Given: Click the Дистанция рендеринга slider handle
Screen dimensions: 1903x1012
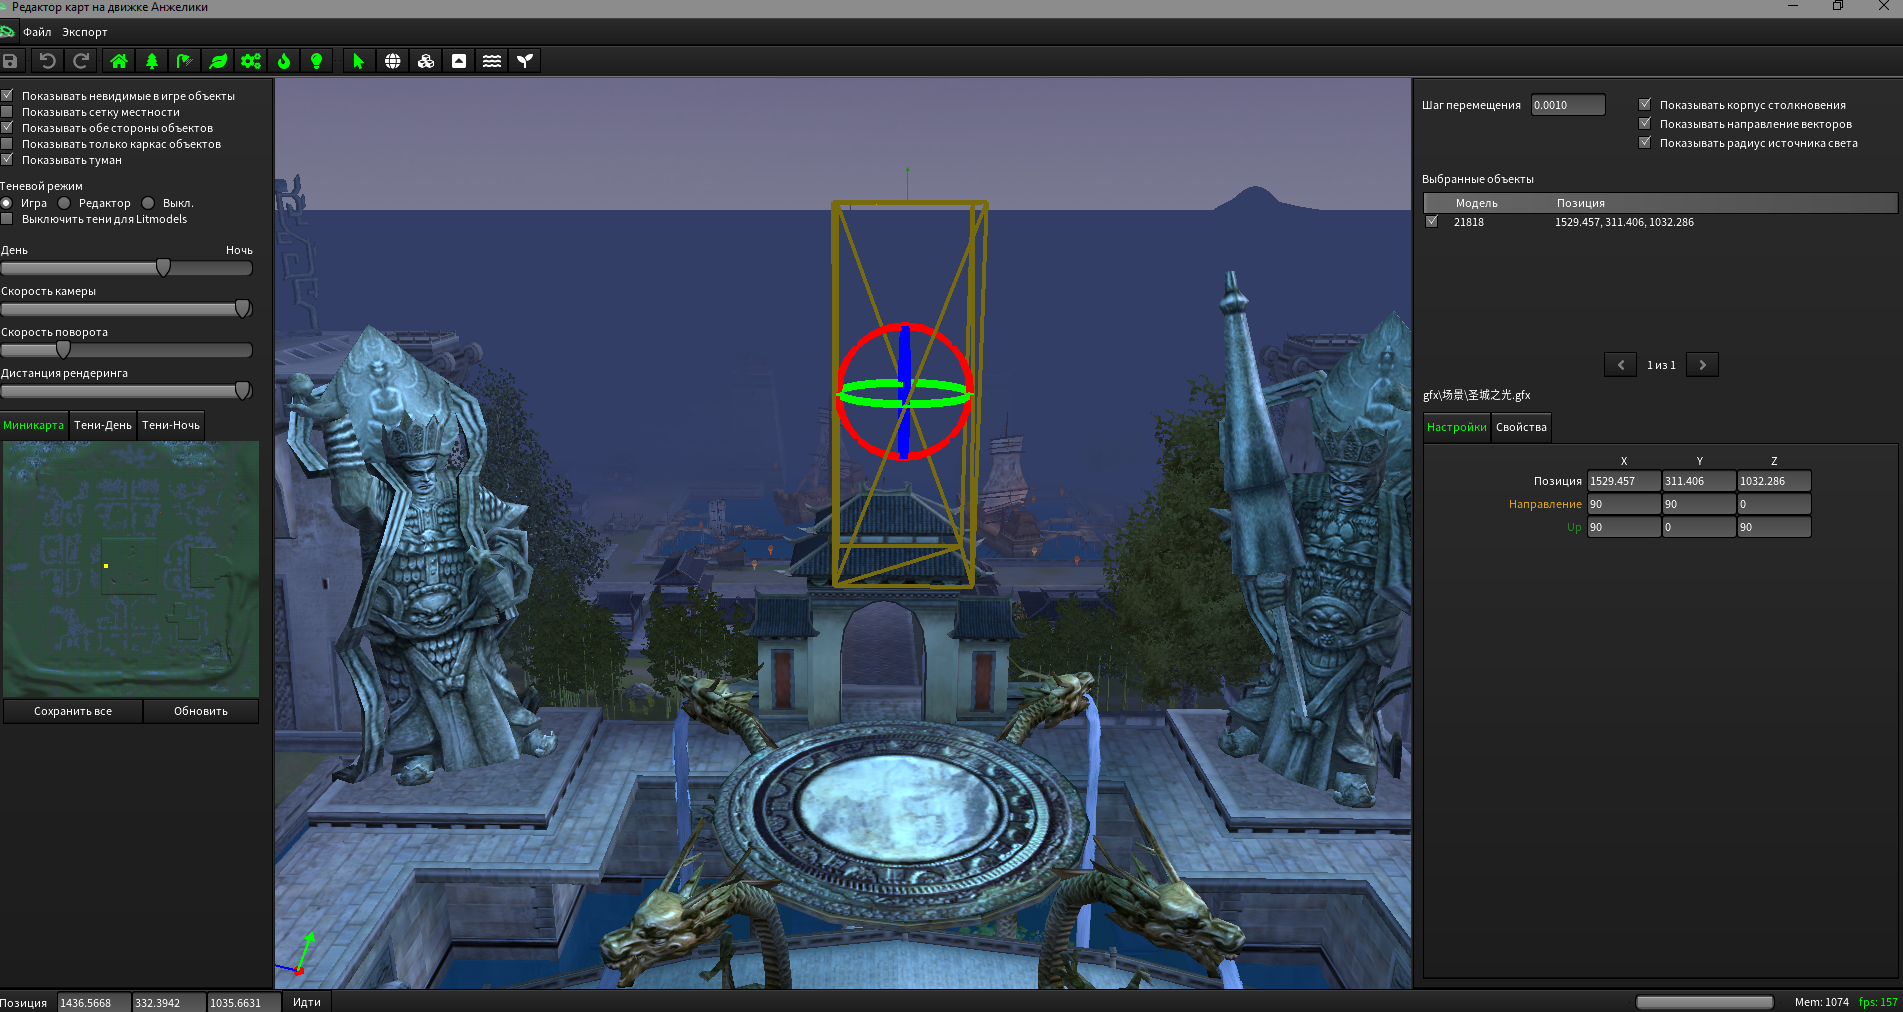Looking at the screenshot, I should (x=242, y=390).
